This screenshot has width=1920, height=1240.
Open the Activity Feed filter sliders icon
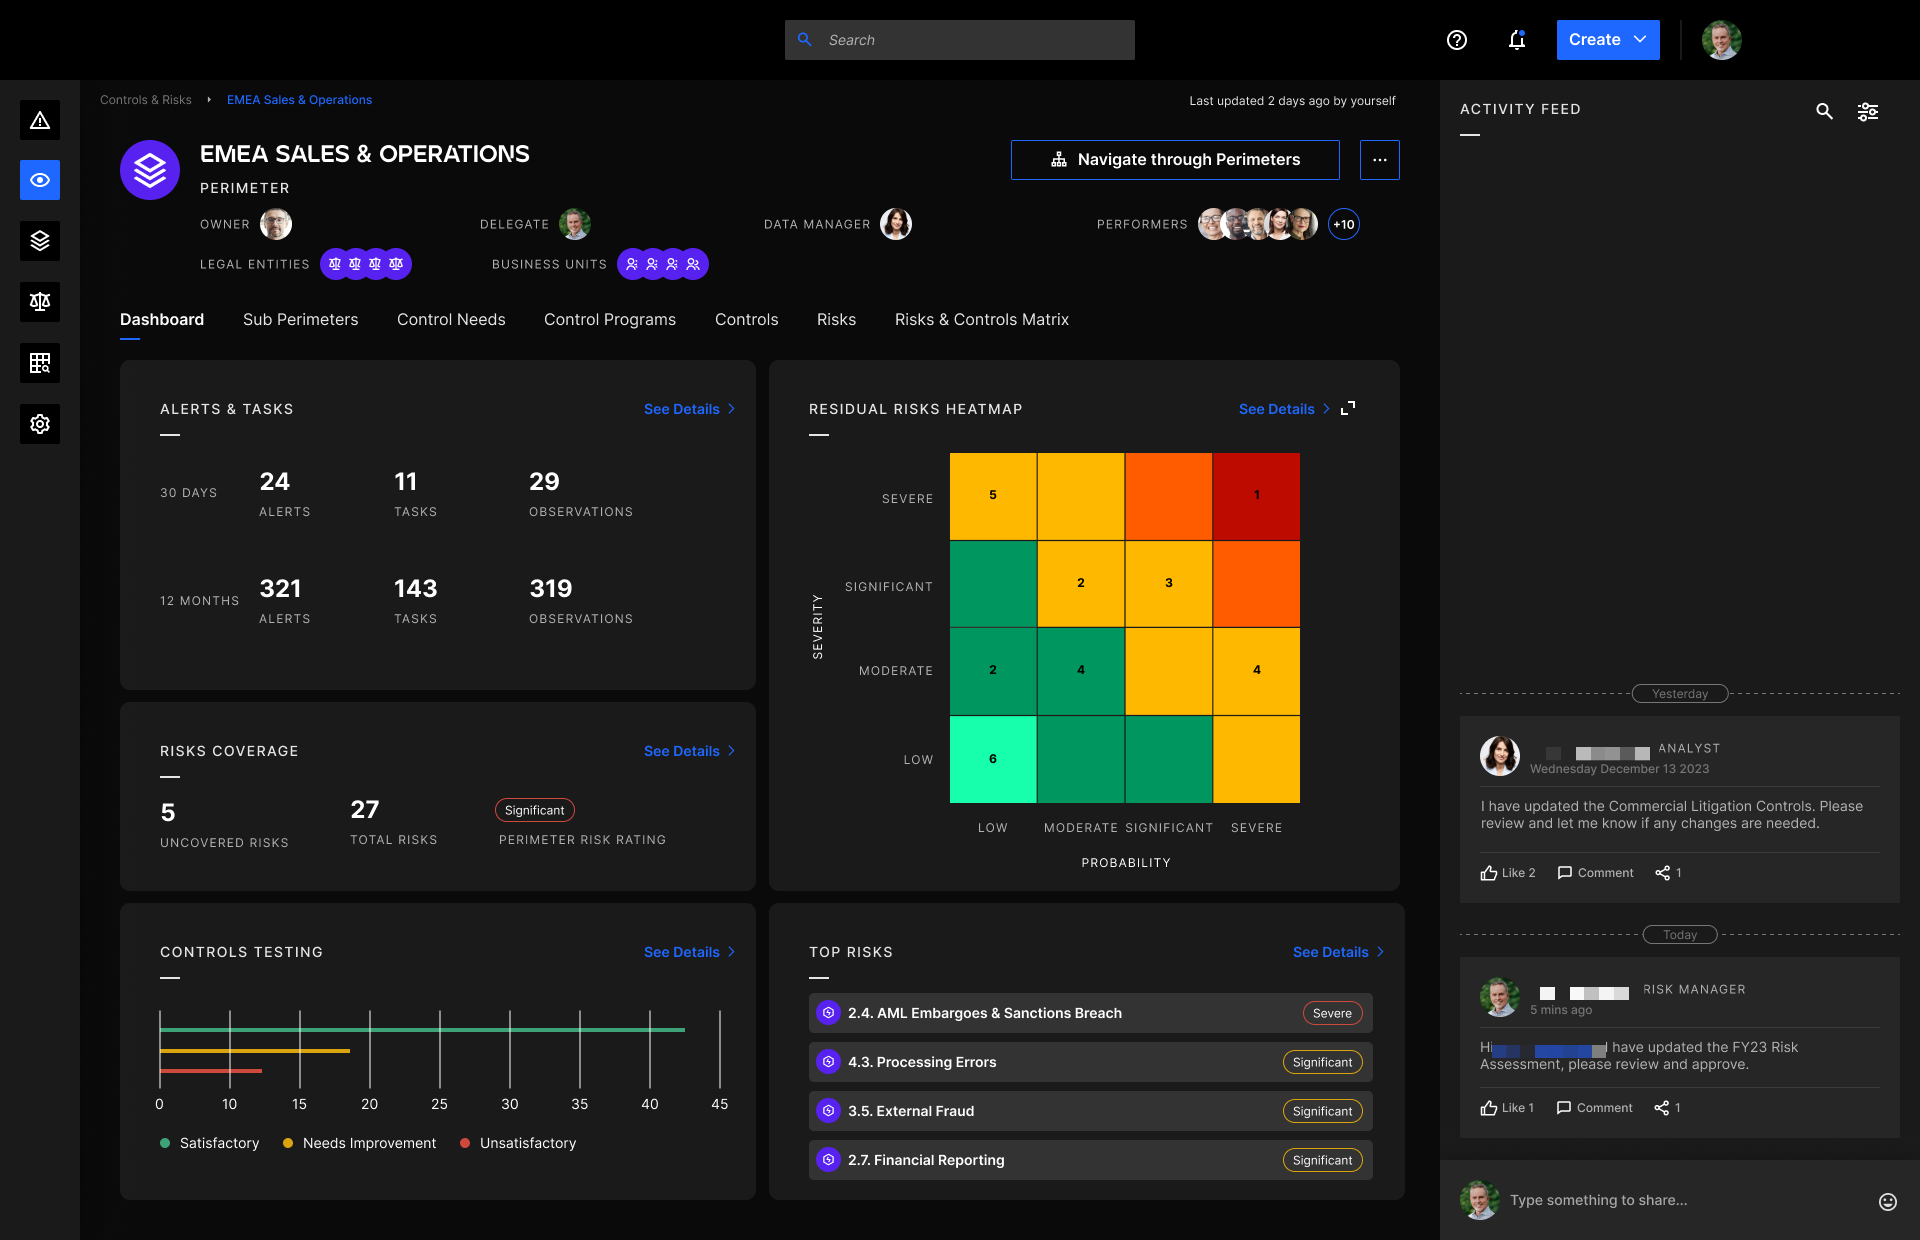click(1868, 111)
